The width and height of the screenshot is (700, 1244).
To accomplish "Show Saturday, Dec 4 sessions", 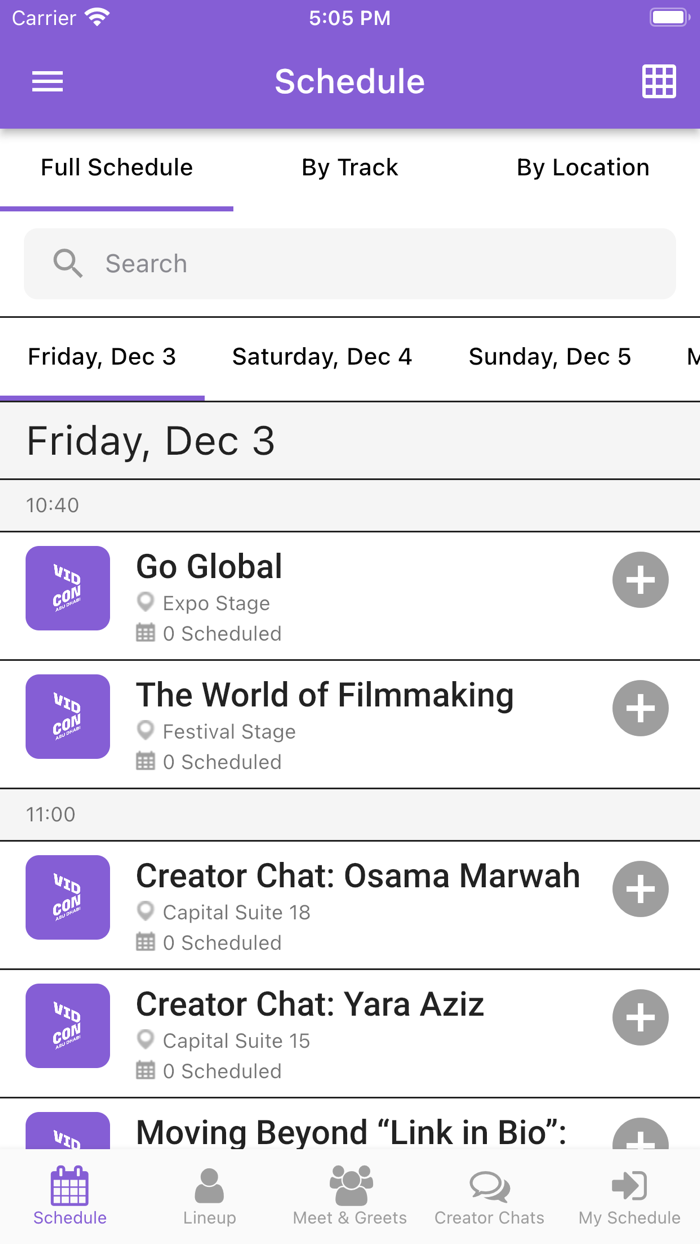I will point(322,357).
